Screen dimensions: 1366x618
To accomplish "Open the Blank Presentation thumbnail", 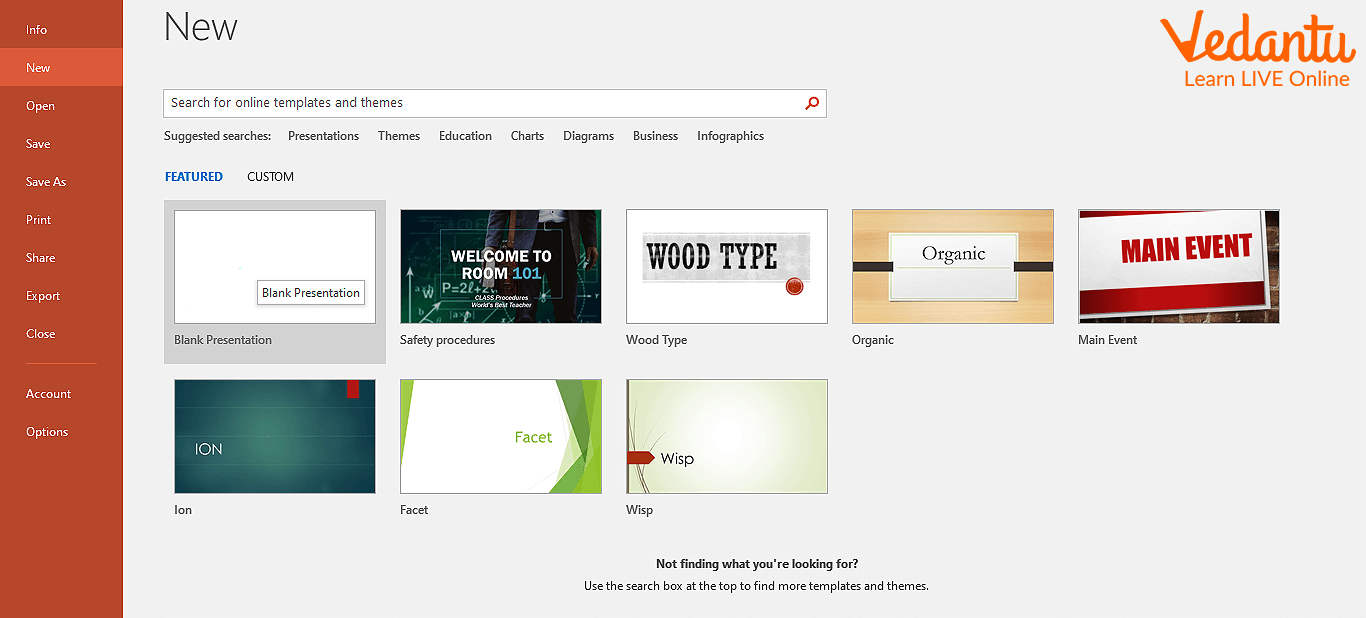I will tap(274, 266).
